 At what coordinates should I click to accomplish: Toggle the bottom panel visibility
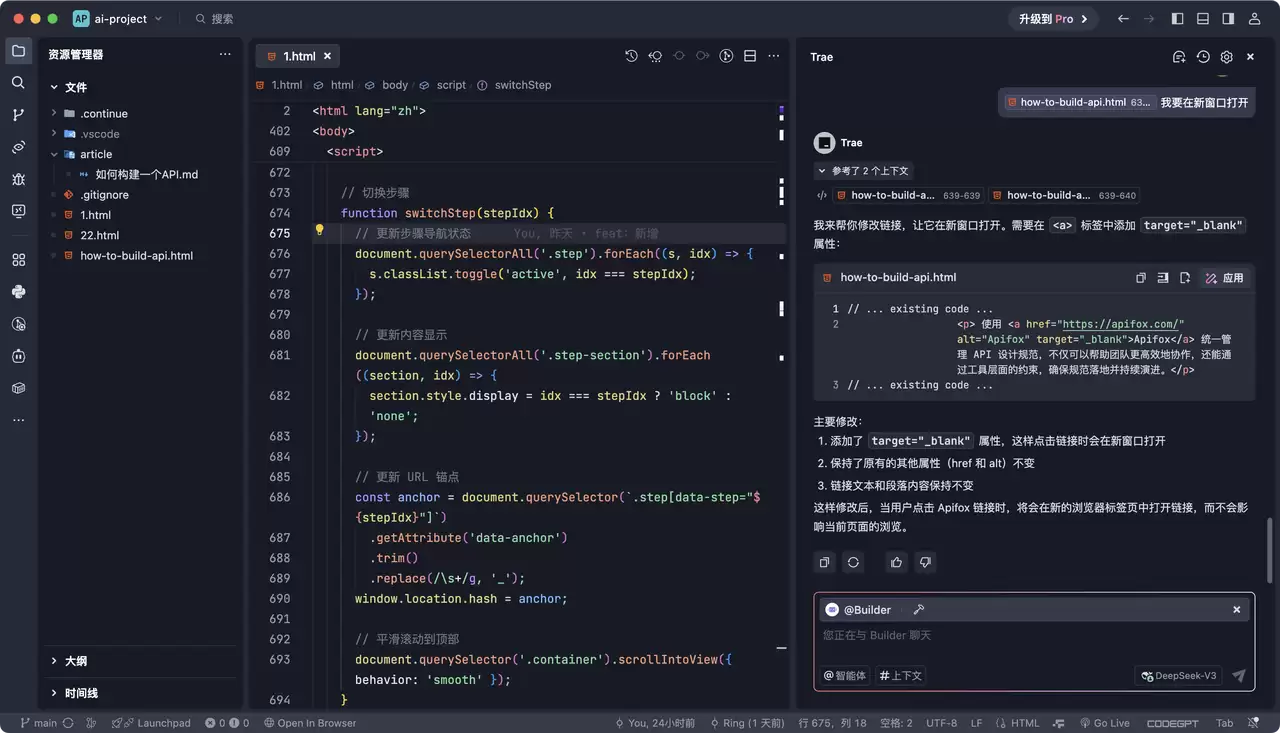coord(1203,19)
